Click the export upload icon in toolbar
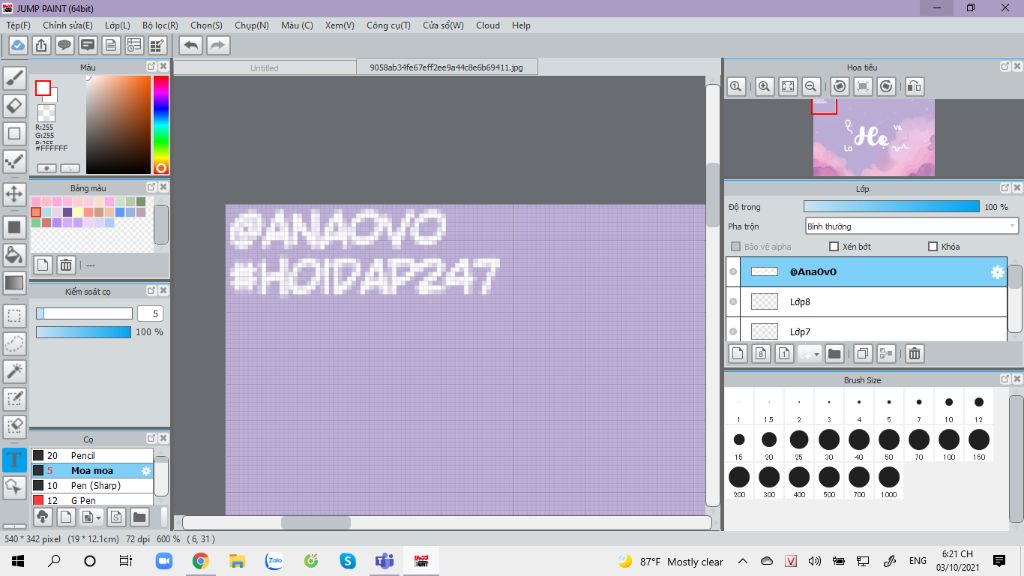The height and width of the screenshot is (576, 1024). point(41,45)
